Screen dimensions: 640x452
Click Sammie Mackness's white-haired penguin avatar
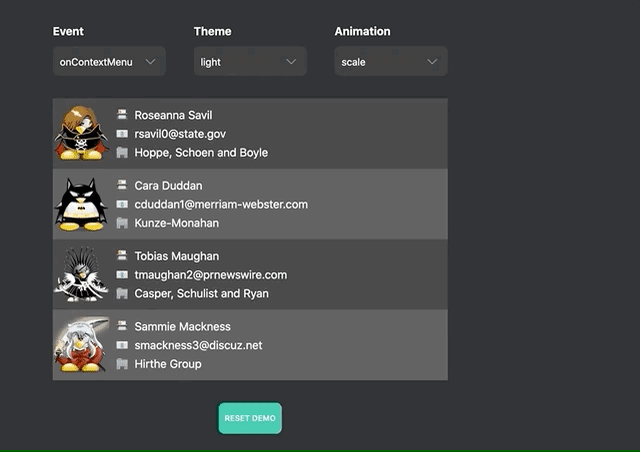[x=81, y=345]
